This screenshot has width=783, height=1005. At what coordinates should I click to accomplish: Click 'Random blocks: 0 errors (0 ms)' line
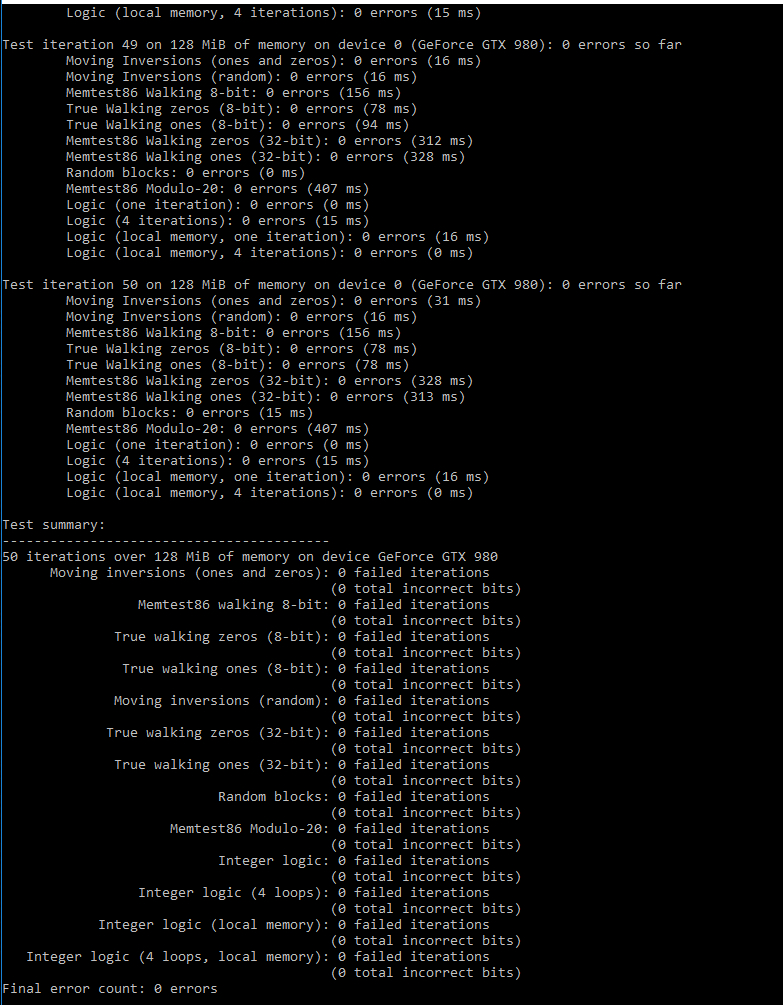point(186,173)
